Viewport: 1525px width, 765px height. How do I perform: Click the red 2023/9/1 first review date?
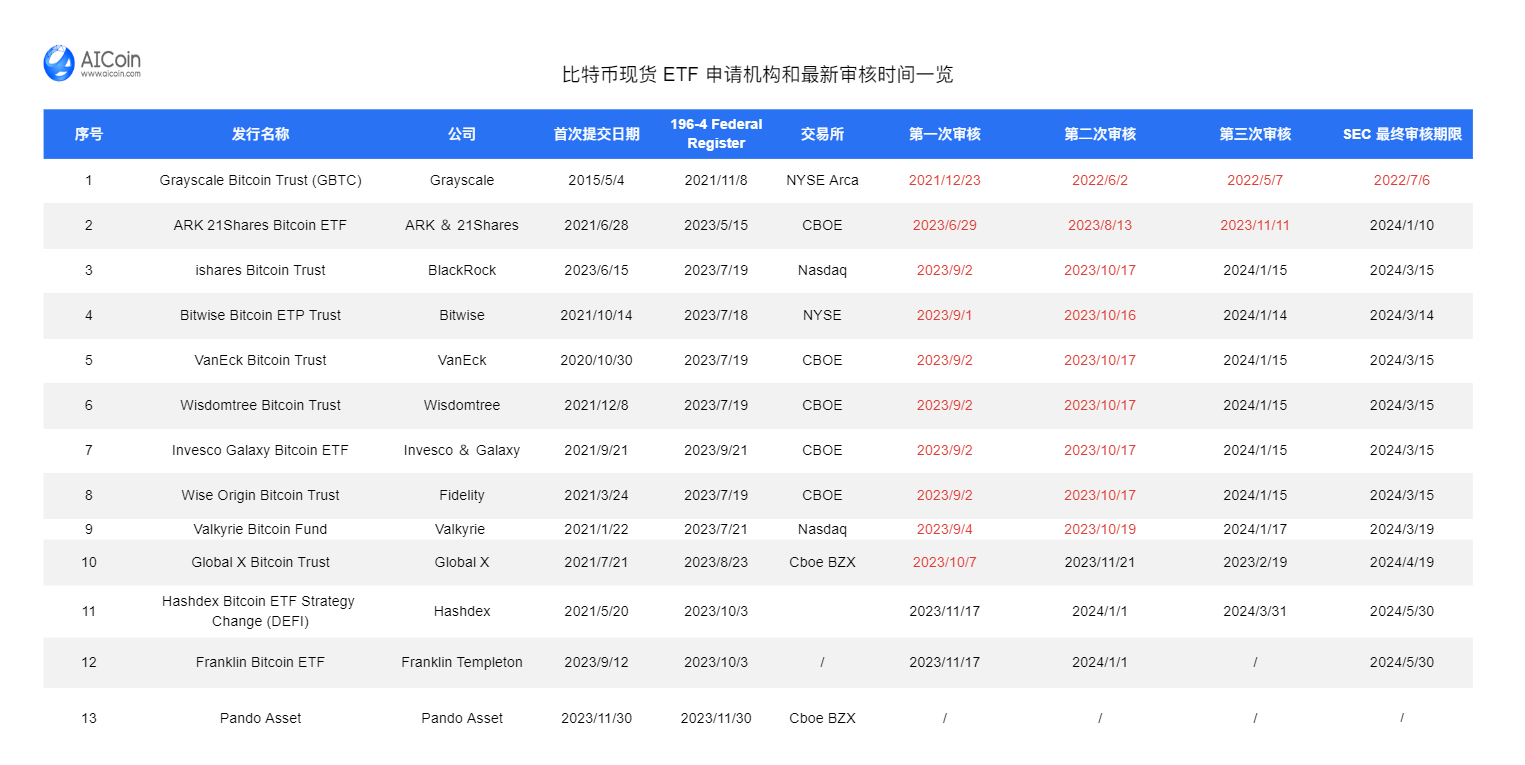pos(944,315)
